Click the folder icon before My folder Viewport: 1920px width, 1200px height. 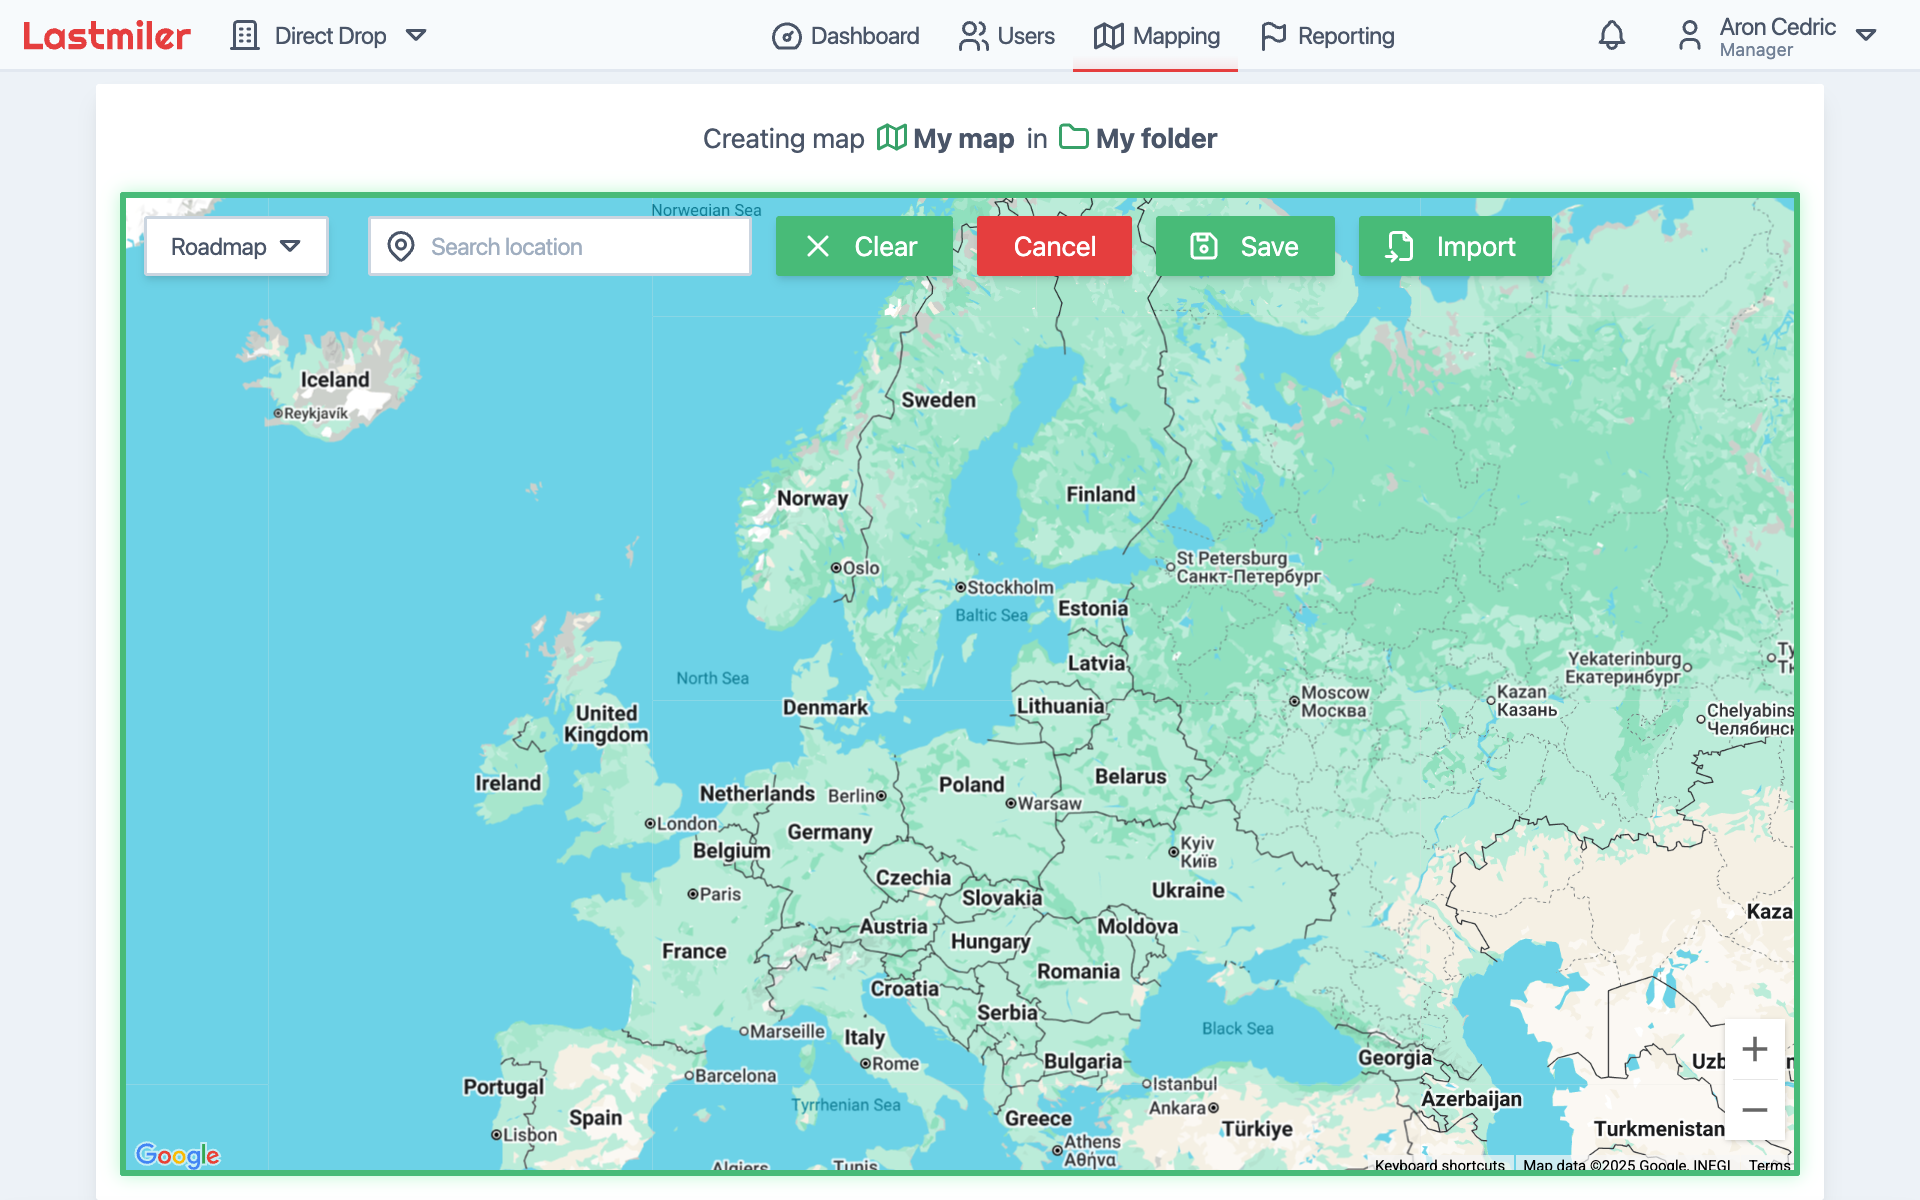coord(1073,137)
